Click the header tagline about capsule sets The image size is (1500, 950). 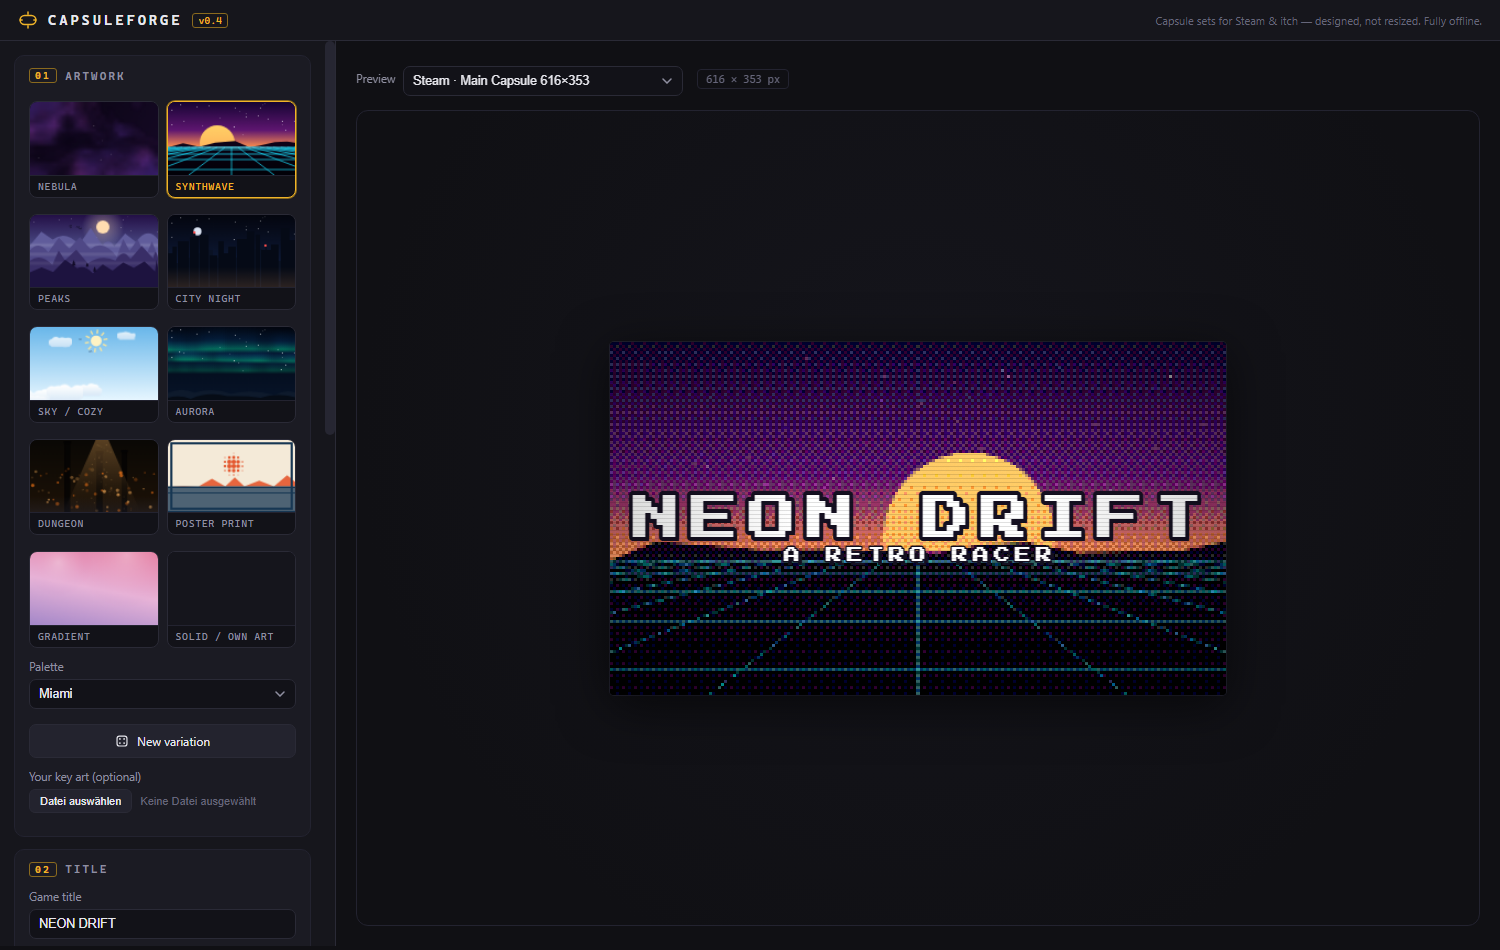coord(1318,21)
